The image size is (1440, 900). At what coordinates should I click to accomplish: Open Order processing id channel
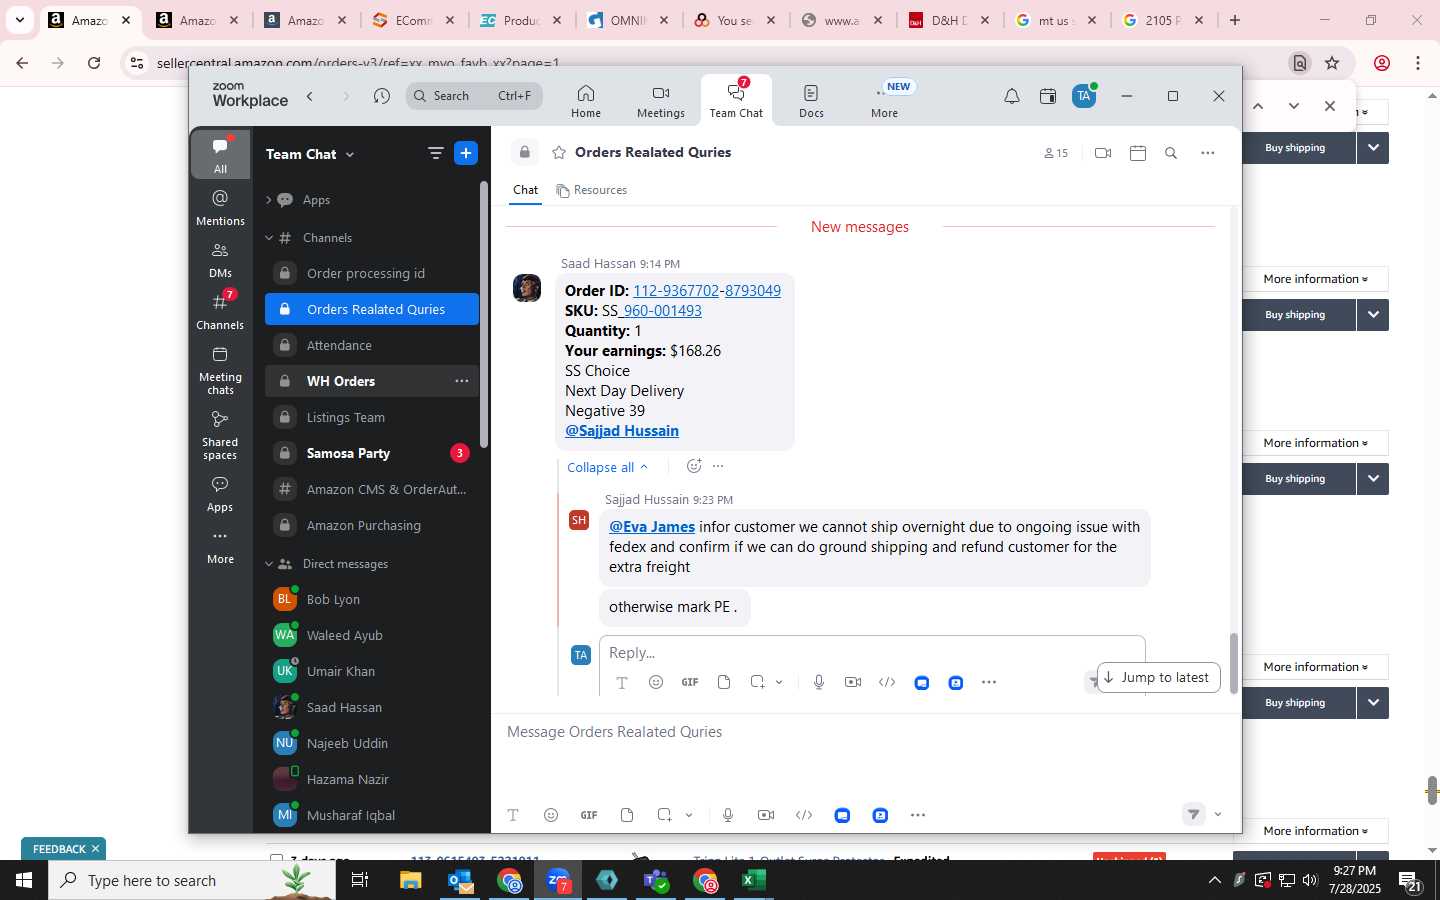pos(372,273)
